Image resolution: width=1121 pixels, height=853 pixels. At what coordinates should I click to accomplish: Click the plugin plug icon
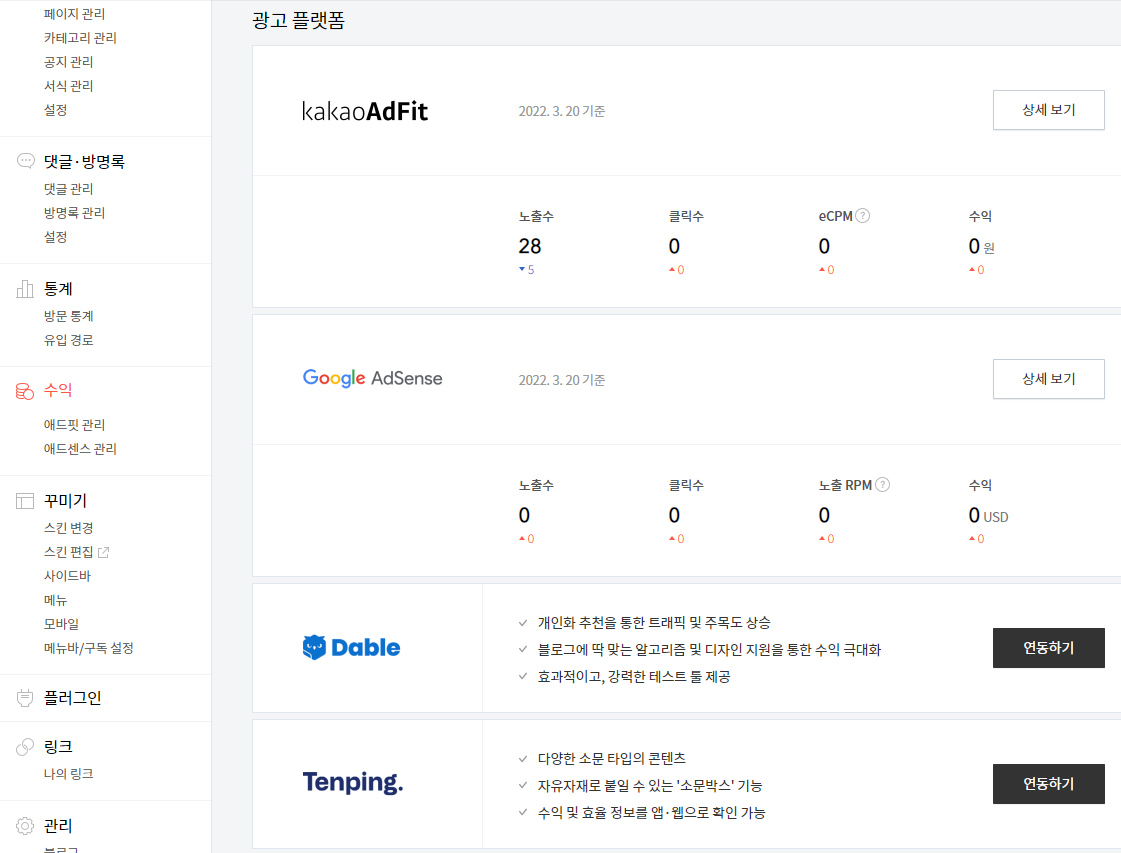click(25, 698)
